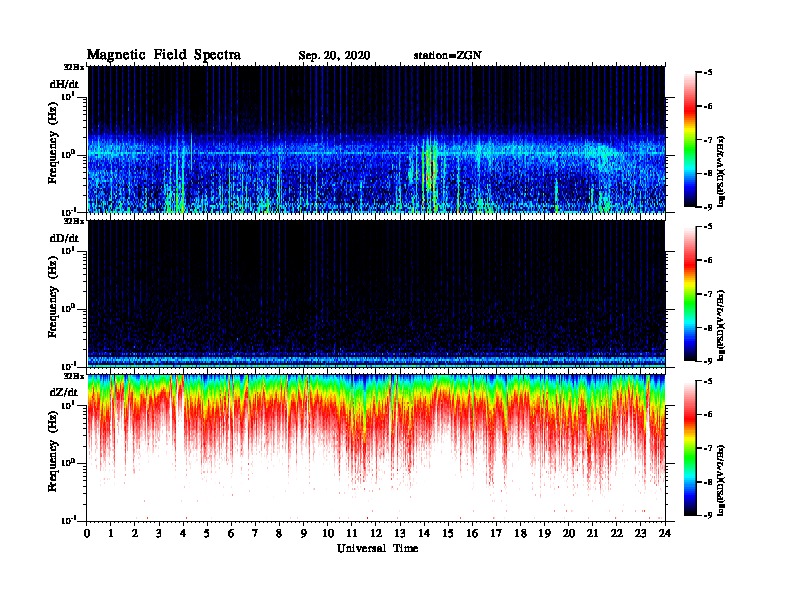This screenshot has height=612, width=792.
Task: Click hour "6" on Universal Time axis
Action: pyautogui.click(x=232, y=533)
